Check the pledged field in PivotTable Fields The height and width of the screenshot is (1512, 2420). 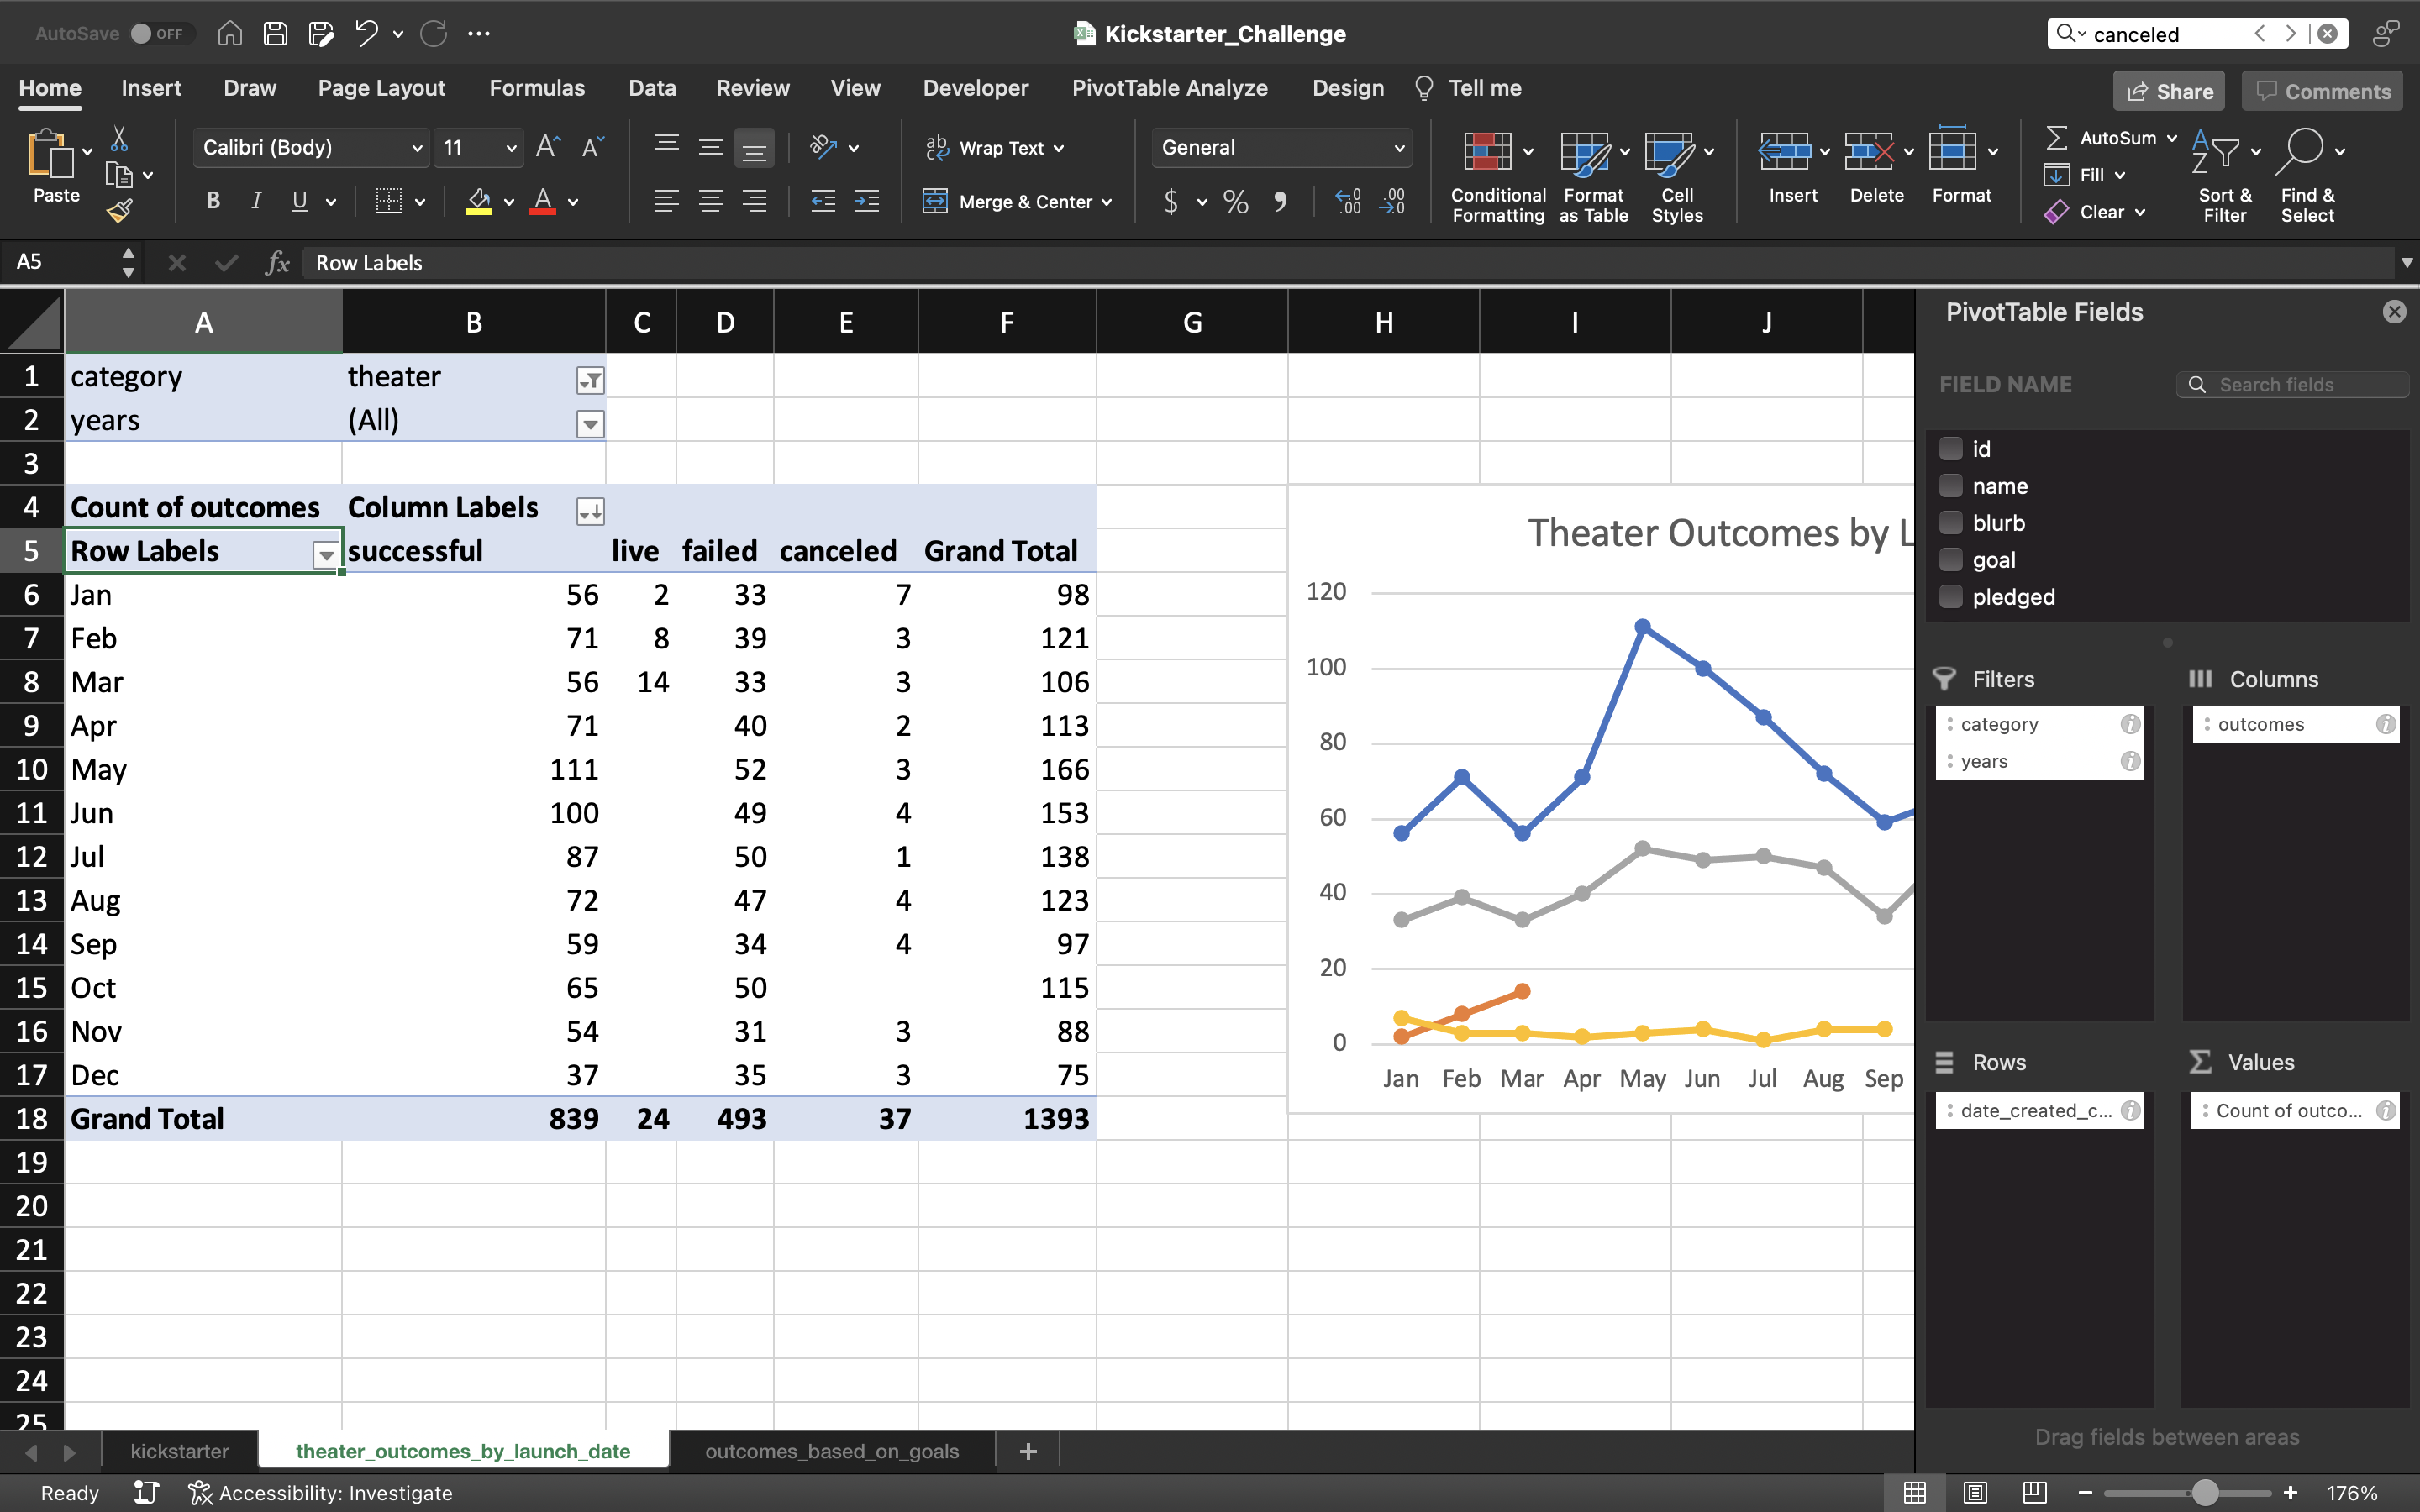tap(1951, 596)
